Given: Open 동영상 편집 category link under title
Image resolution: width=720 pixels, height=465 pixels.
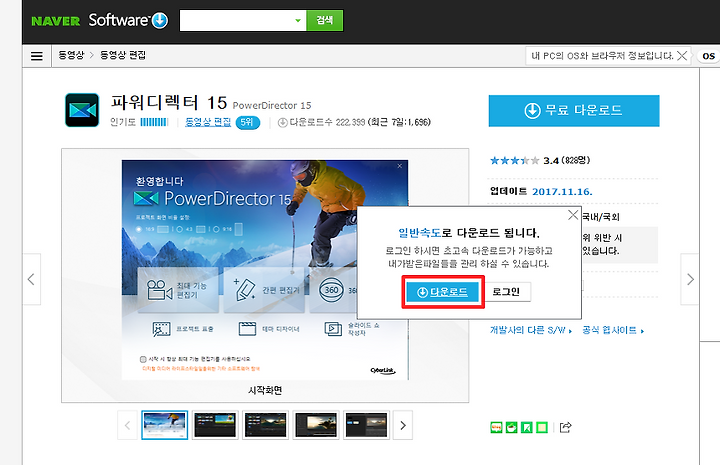Looking at the screenshot, I should (208, 122).
